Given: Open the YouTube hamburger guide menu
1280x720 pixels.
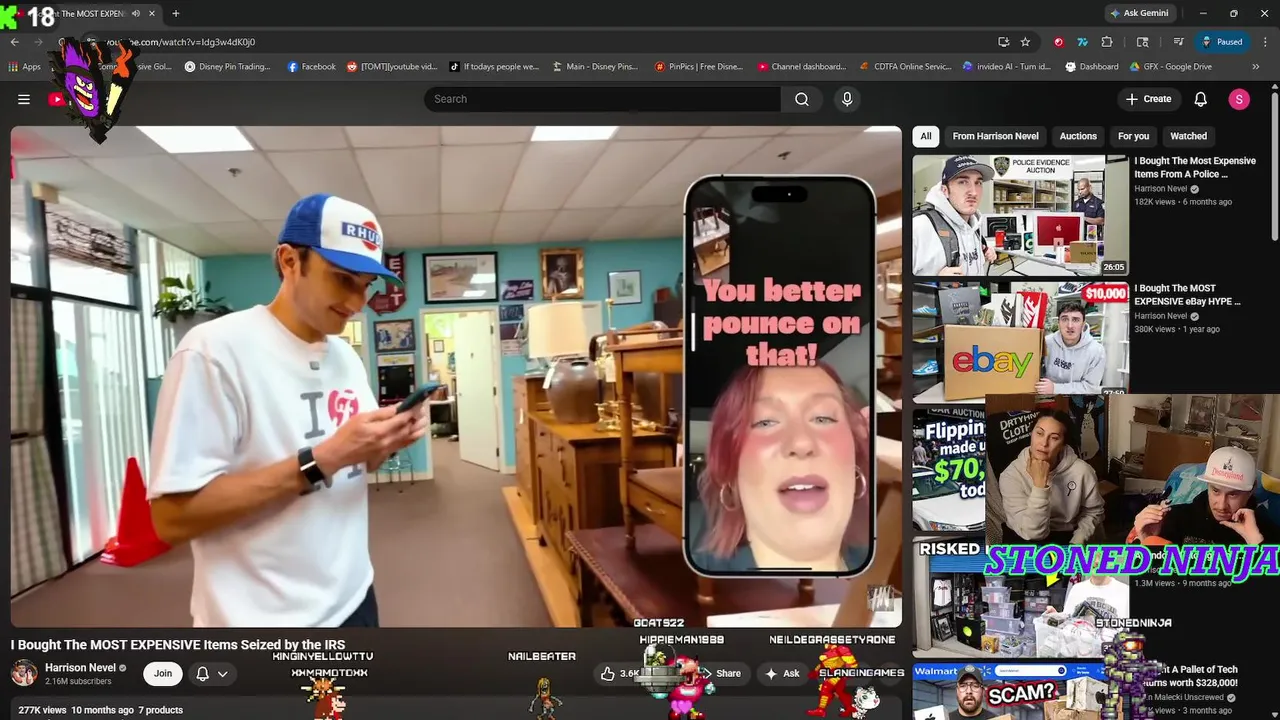Looking at the screenshot, I should pyautogui.click(x=24, y=99).
